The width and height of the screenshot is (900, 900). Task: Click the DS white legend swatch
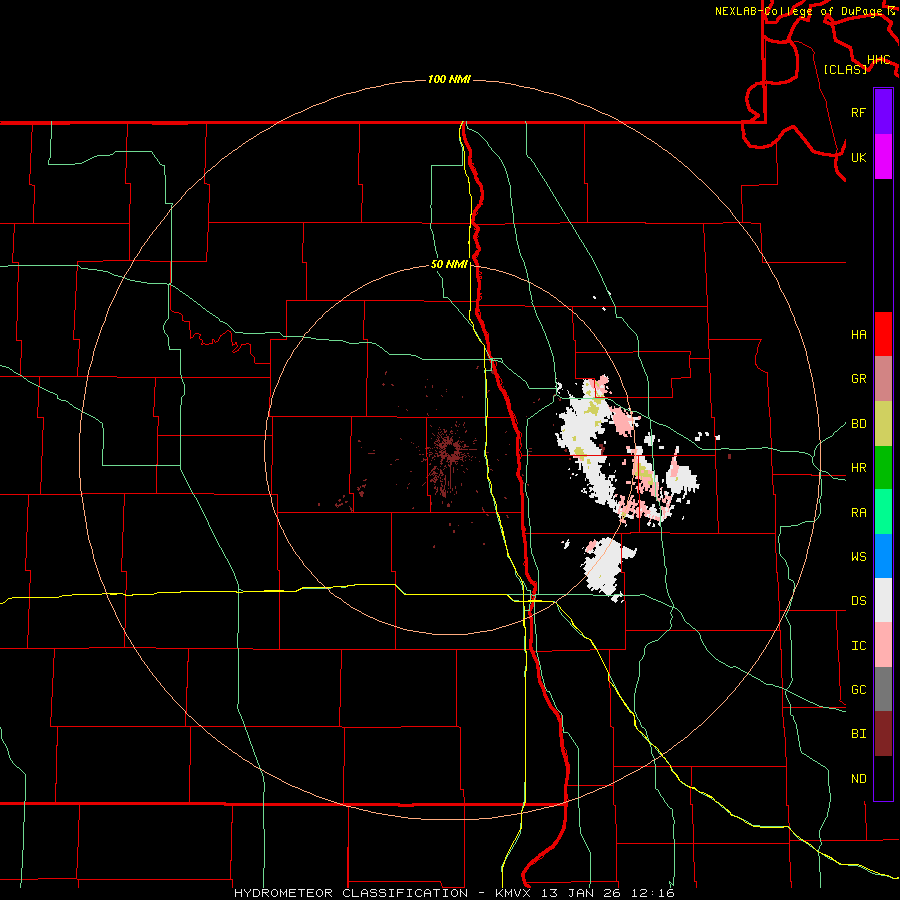[883, 600]
